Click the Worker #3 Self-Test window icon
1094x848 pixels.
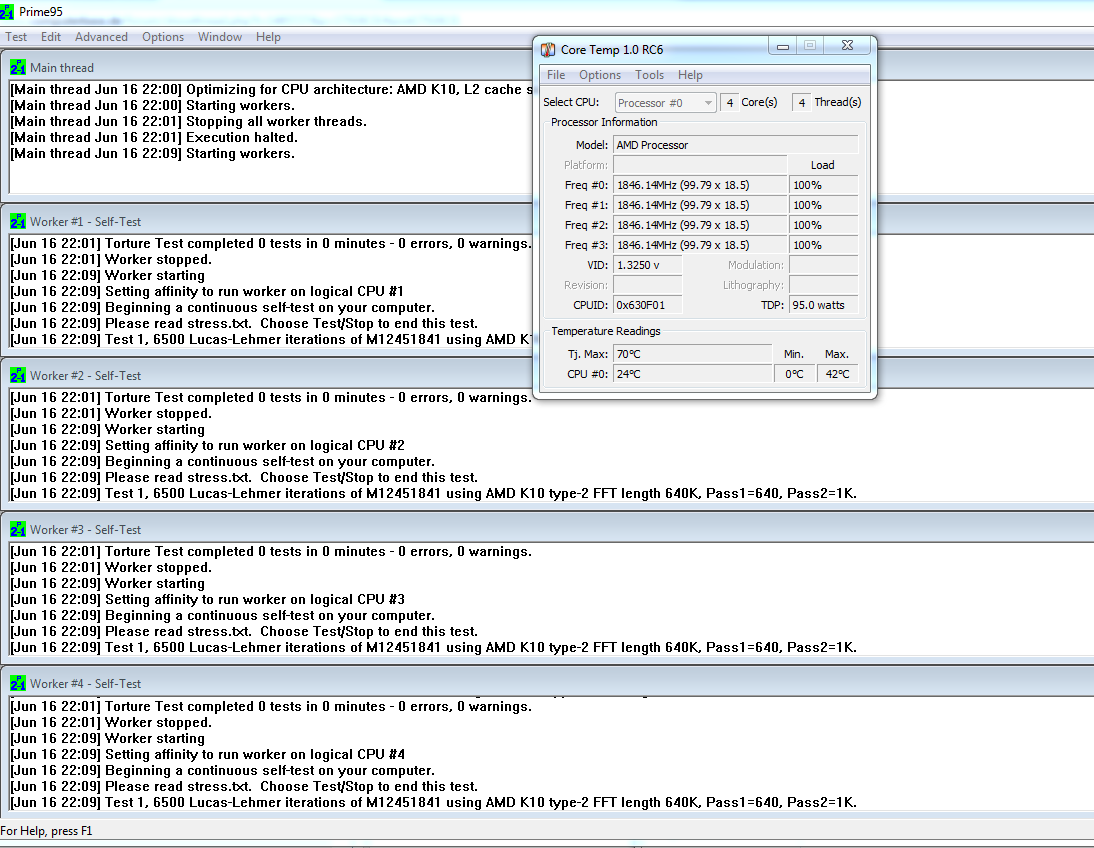18,529
